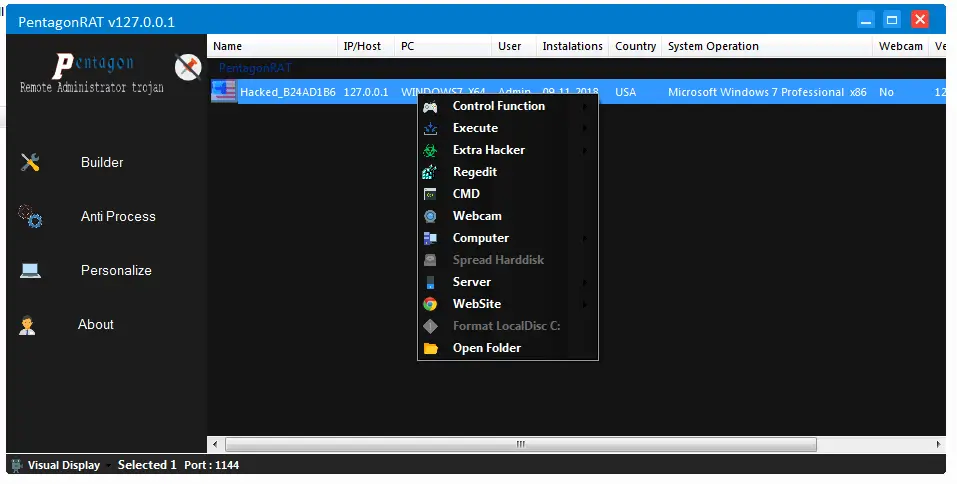
Task: Click the Selected 1 status text
Action: pyautogui.click(x=147, y=465)
